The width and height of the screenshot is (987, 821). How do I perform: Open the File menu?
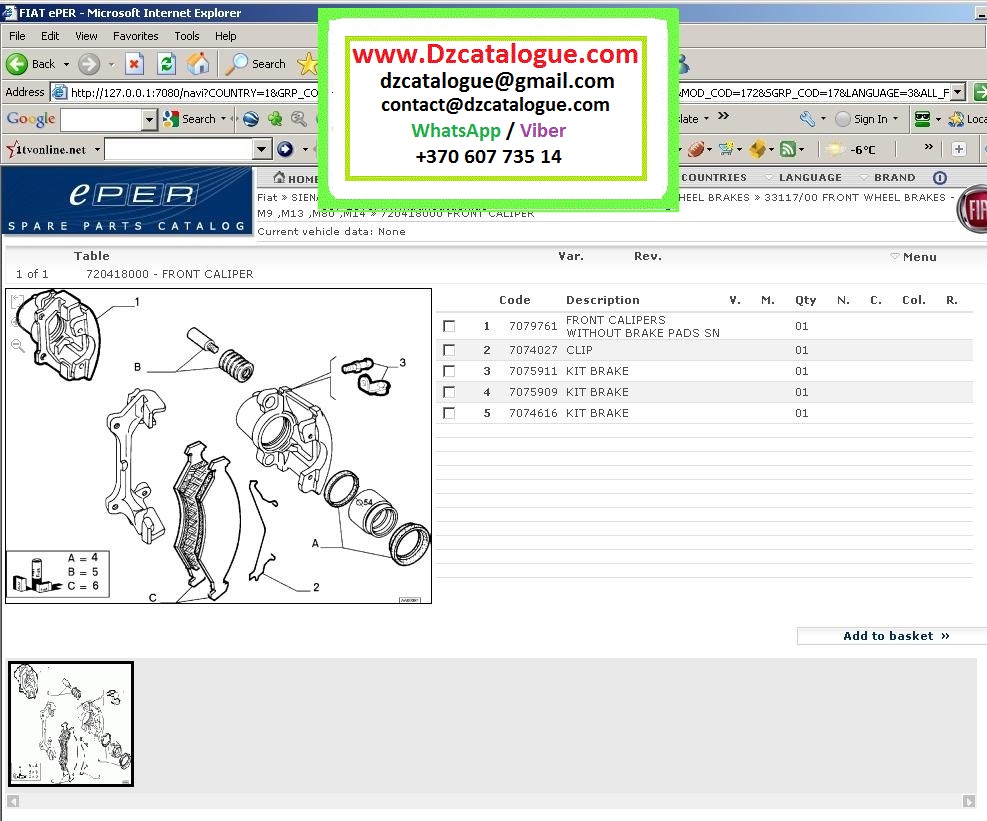pos(17,36)
